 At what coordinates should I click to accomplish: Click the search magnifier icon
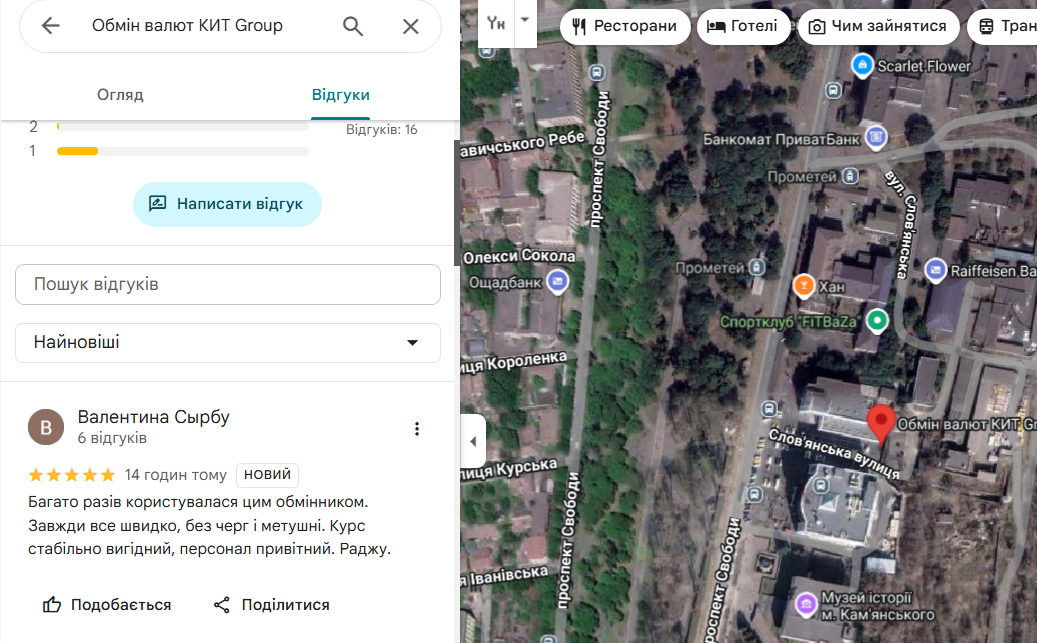tap(353, 26)
